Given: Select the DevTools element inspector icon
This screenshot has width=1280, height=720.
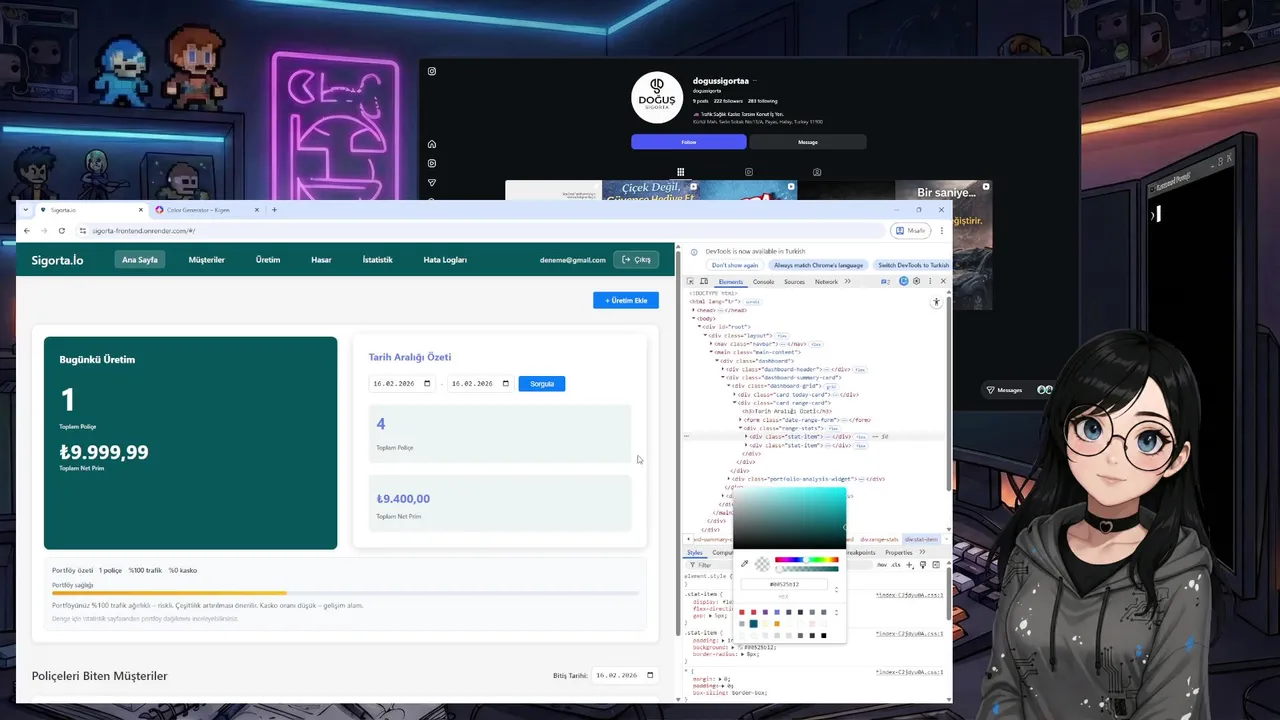Looking at the screenshot, I should coord(691,282).
